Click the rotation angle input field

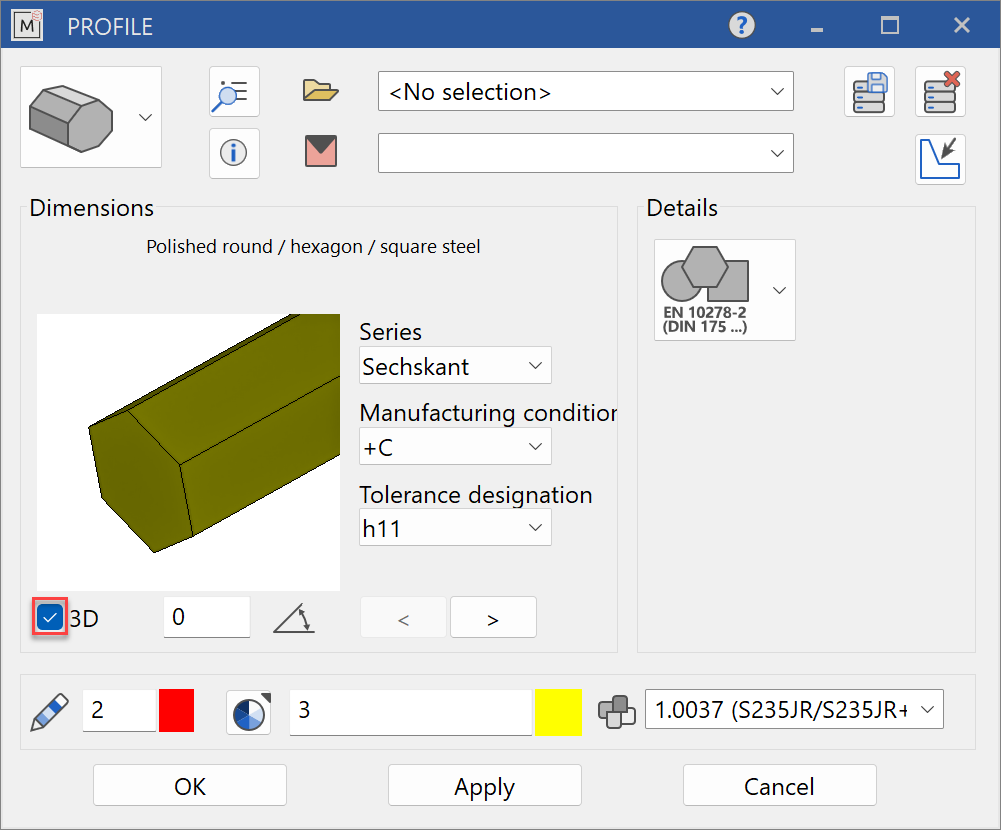207,617
